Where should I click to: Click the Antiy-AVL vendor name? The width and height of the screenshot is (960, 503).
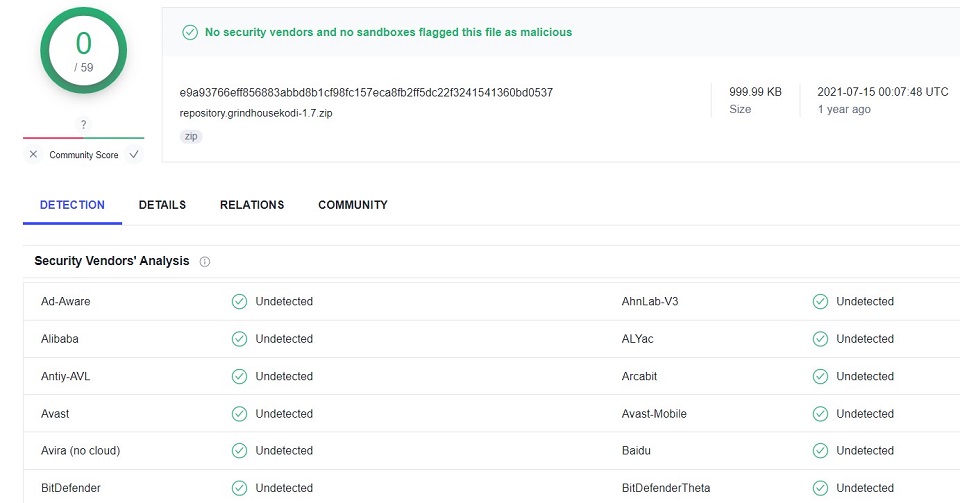tap(66, 376)
